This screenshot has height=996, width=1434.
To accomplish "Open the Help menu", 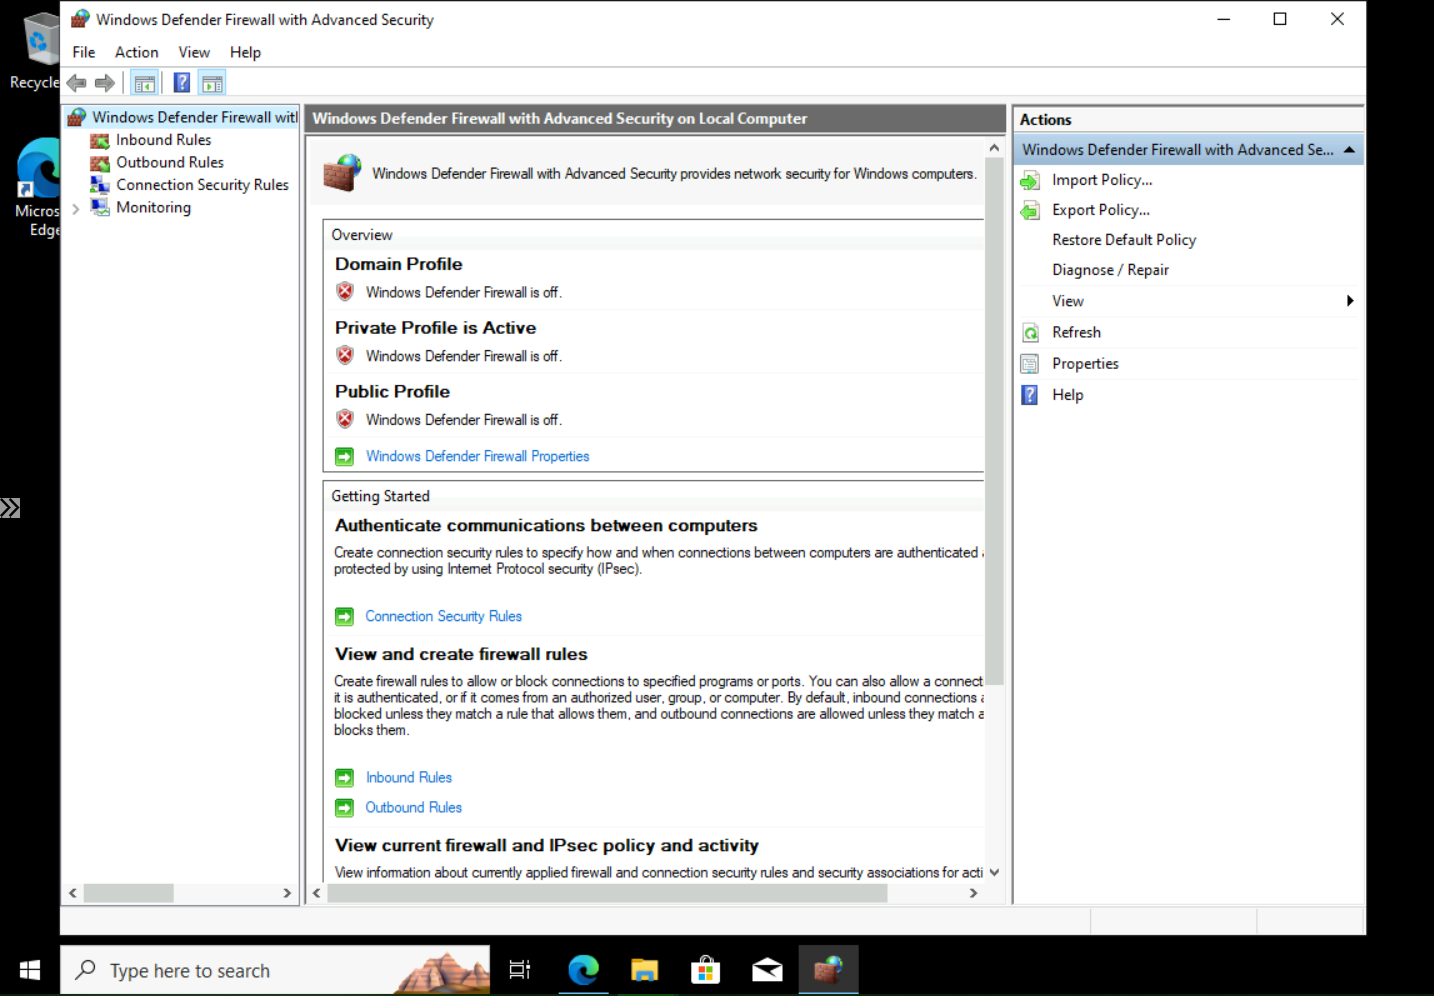I will (x=245, y=52).
